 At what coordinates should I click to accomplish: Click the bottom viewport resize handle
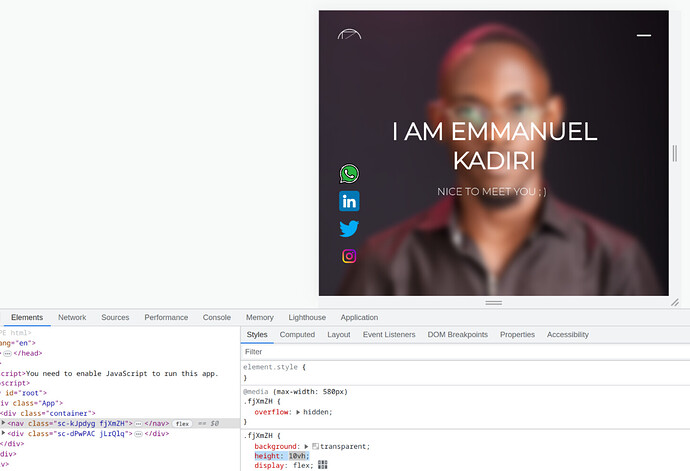click(x=494, y=303)
